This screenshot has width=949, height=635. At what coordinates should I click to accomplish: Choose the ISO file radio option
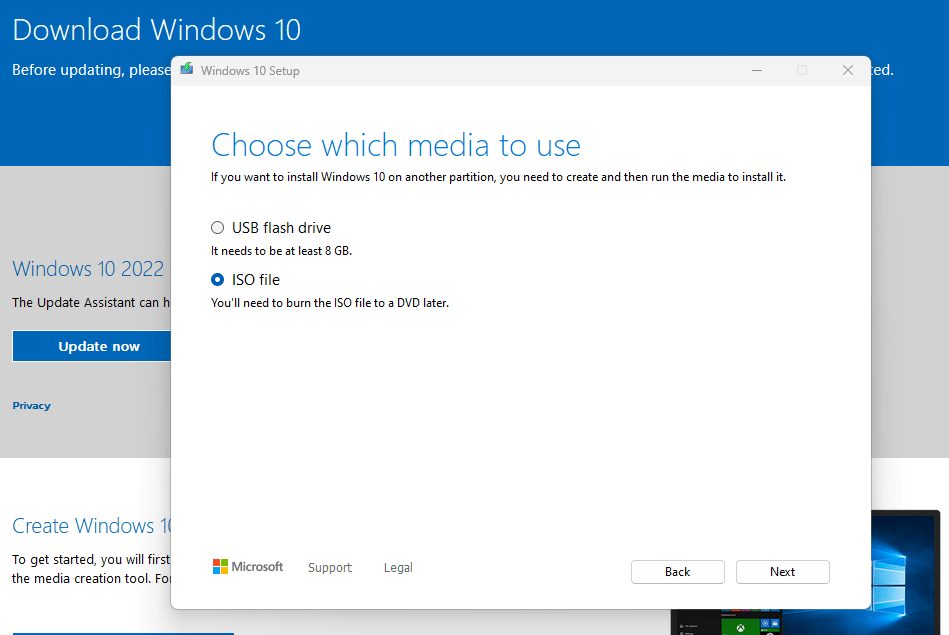[217, 280]
